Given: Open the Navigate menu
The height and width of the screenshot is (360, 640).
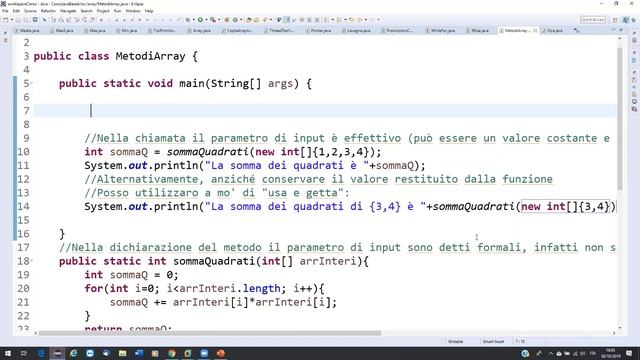Looking at the screenshot, I should 68,11.
